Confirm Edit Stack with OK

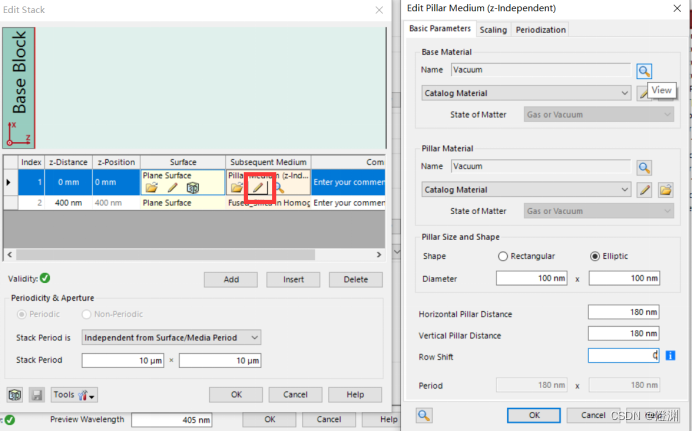coord(236,394)
